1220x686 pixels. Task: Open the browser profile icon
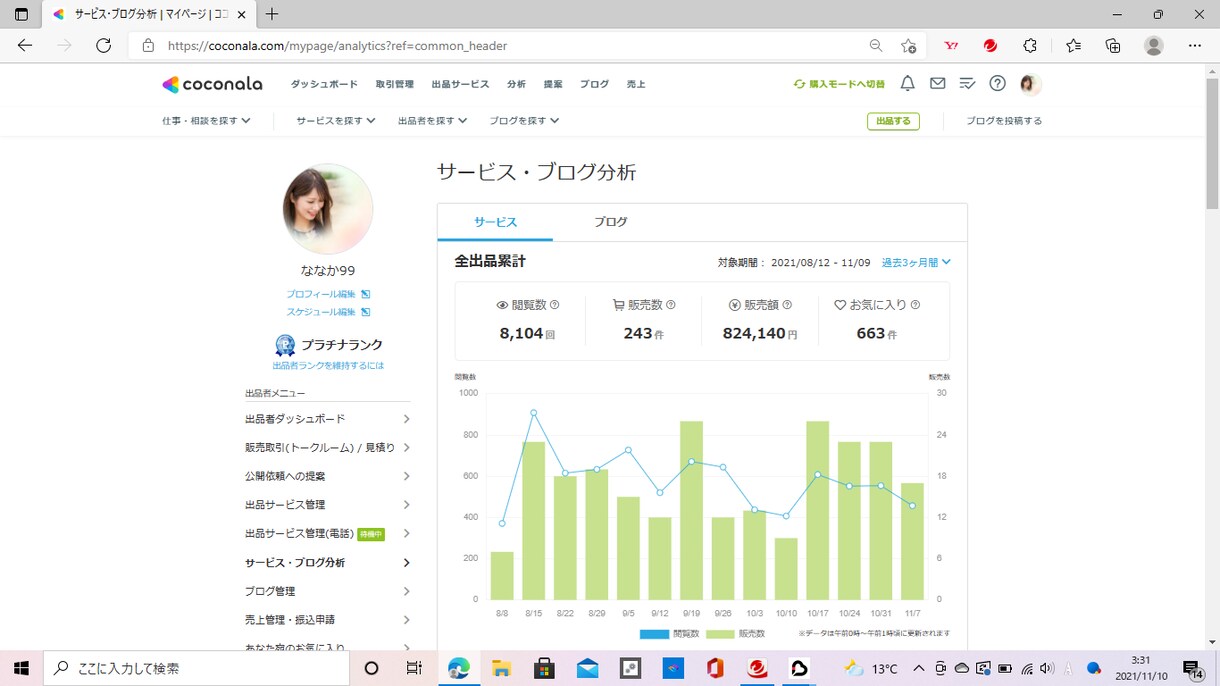coord(1154,45)
